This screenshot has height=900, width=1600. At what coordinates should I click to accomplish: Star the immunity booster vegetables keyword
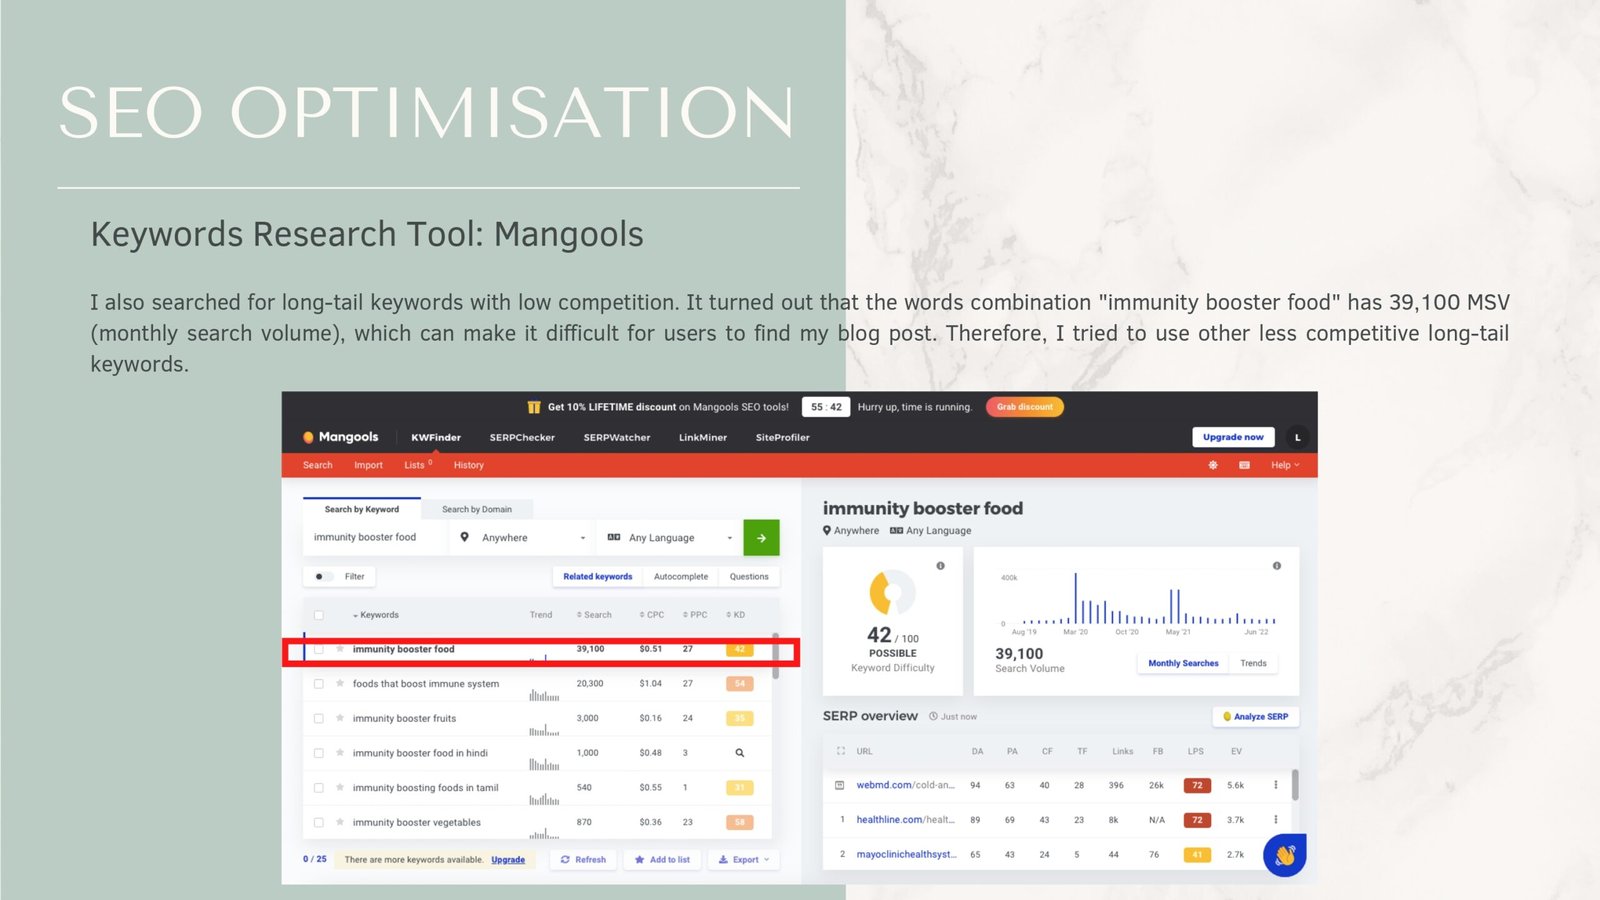pos(340,822)
